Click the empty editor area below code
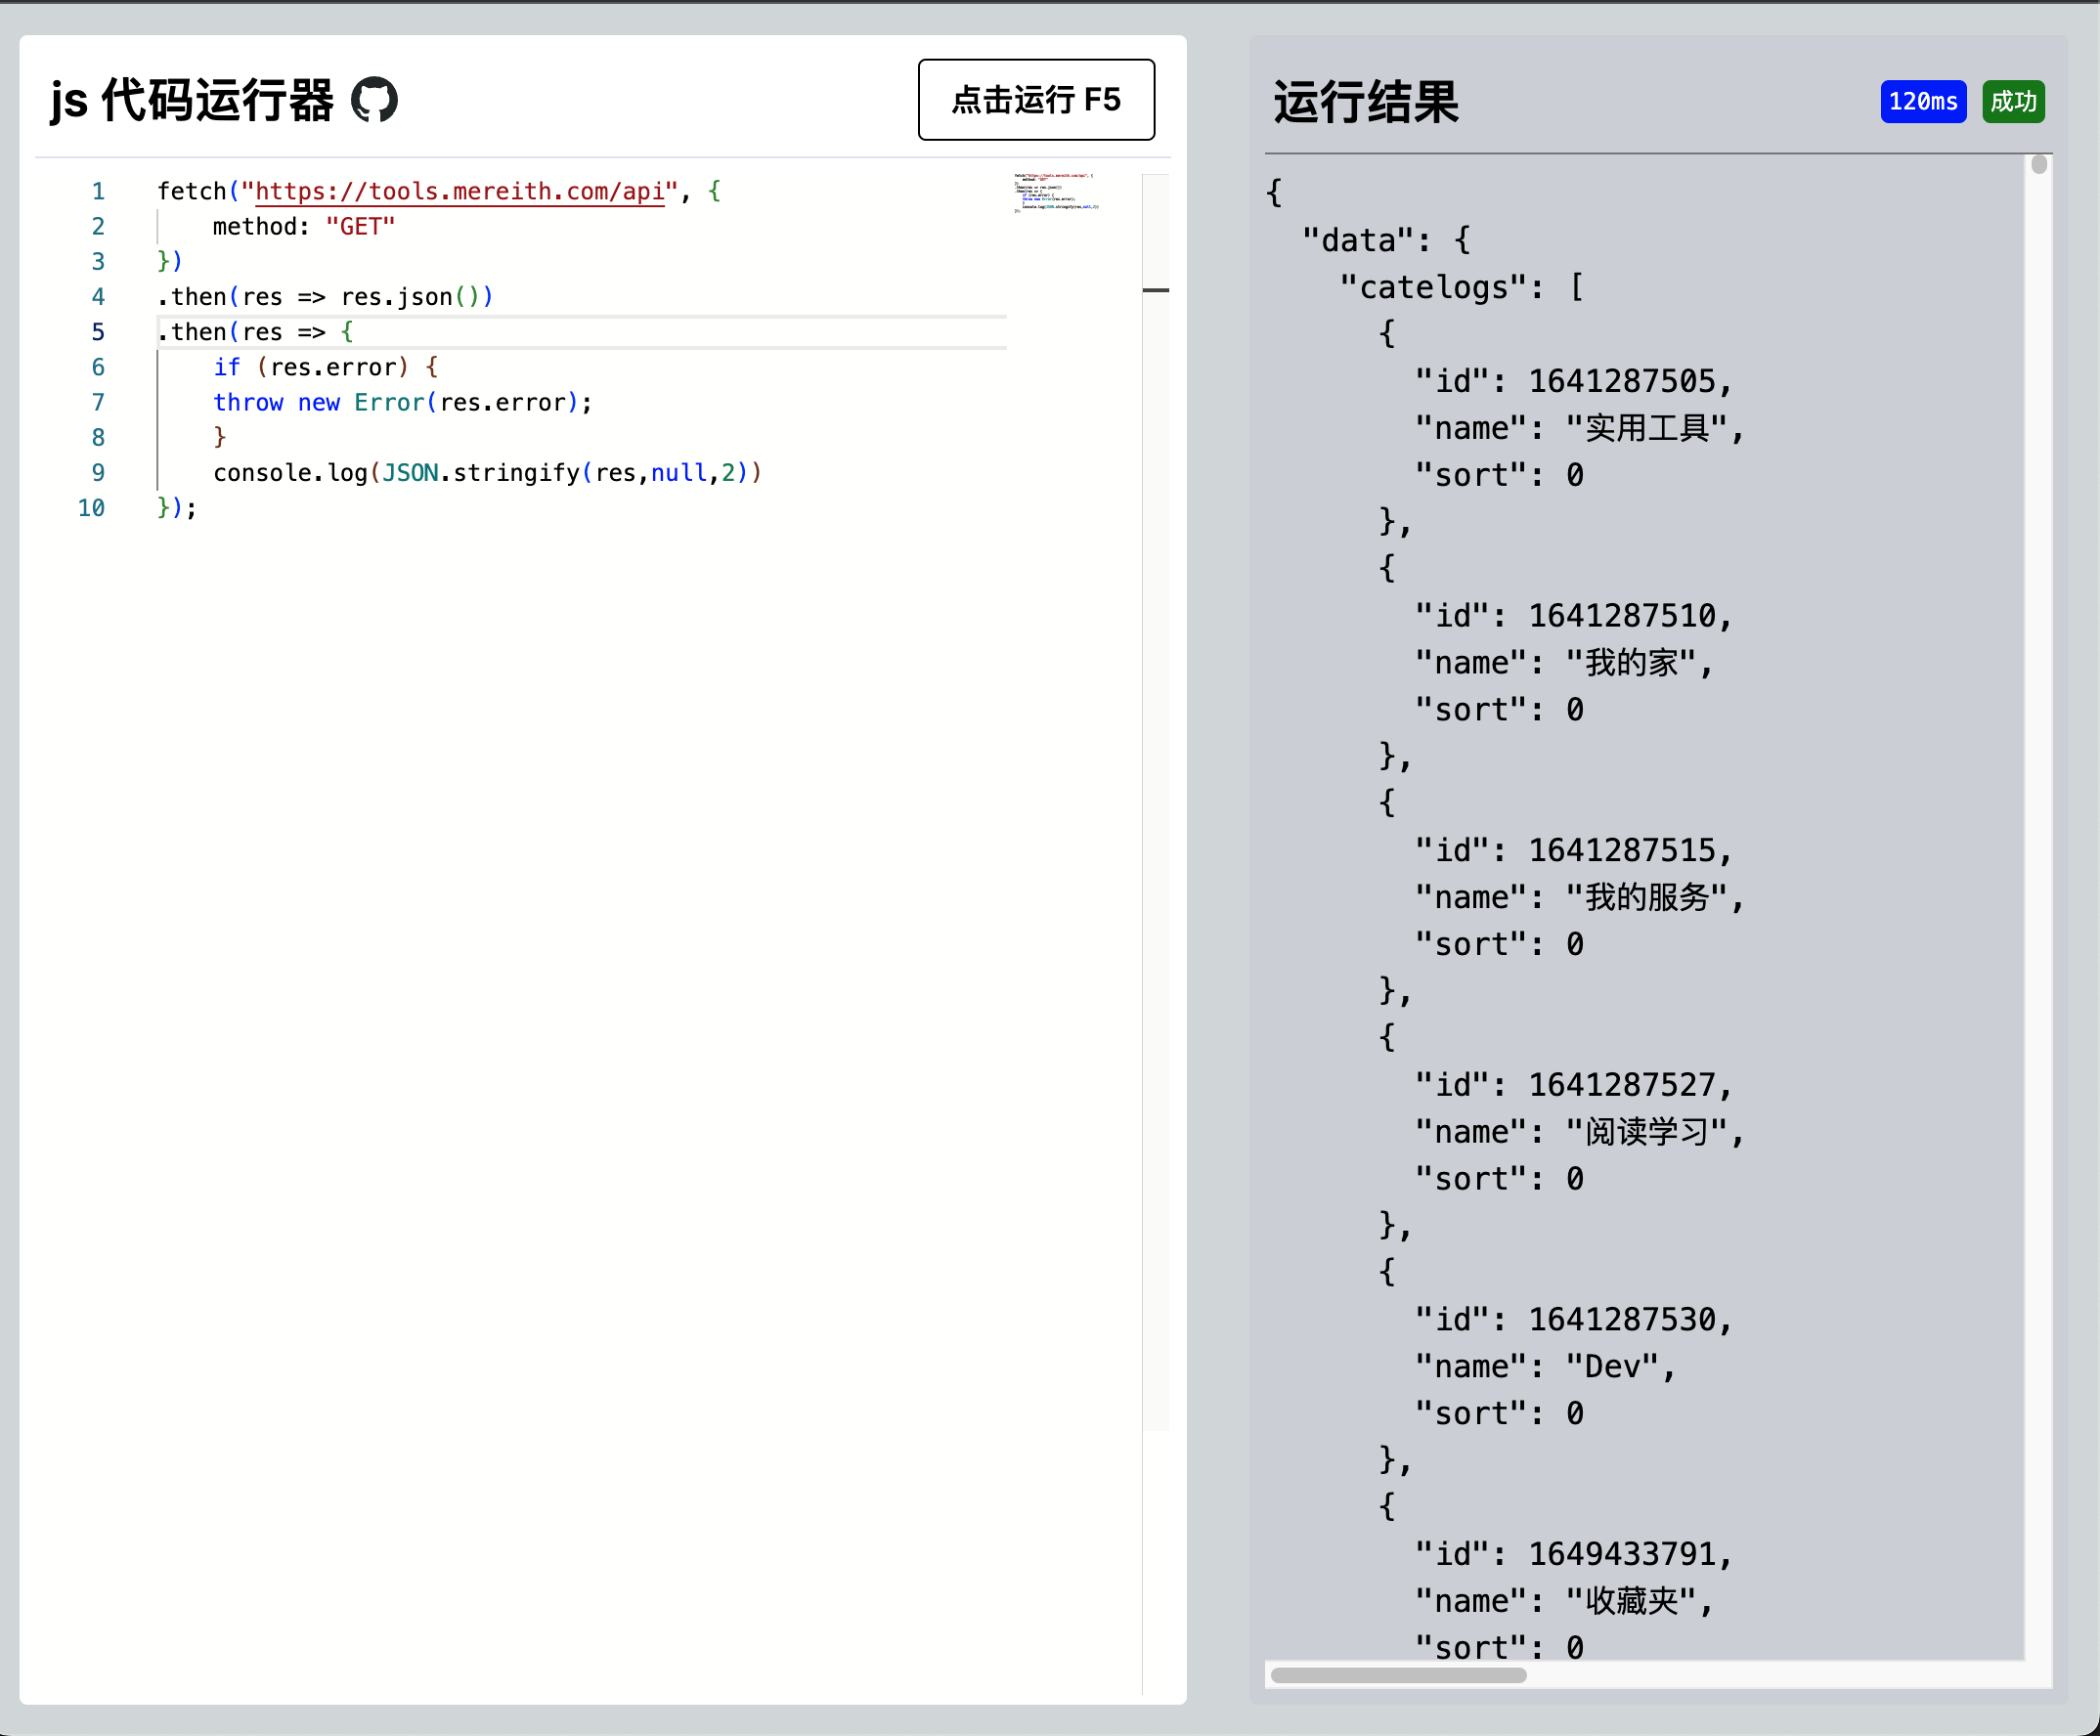Viewport: 2100px width, 1736px height. coord(580,1000)
